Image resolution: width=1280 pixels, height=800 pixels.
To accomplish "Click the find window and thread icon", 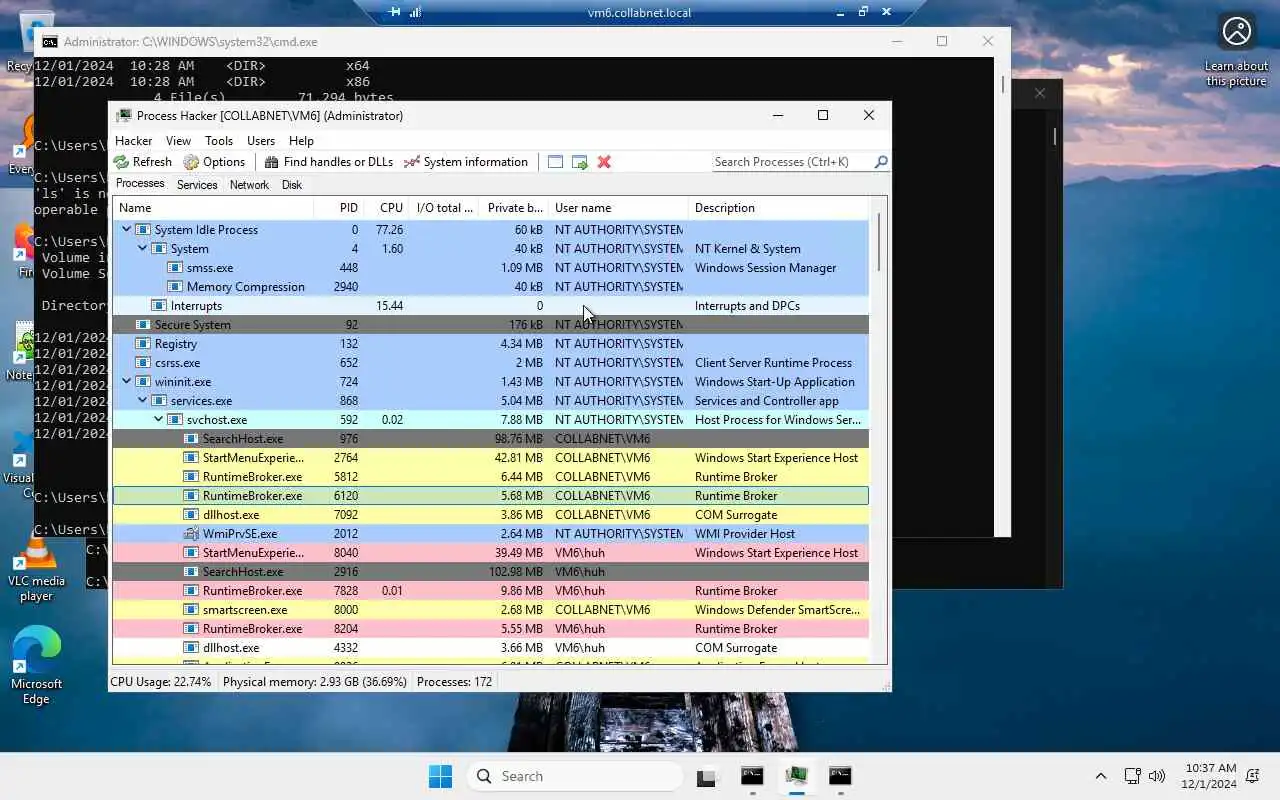I will coord(579,162).
